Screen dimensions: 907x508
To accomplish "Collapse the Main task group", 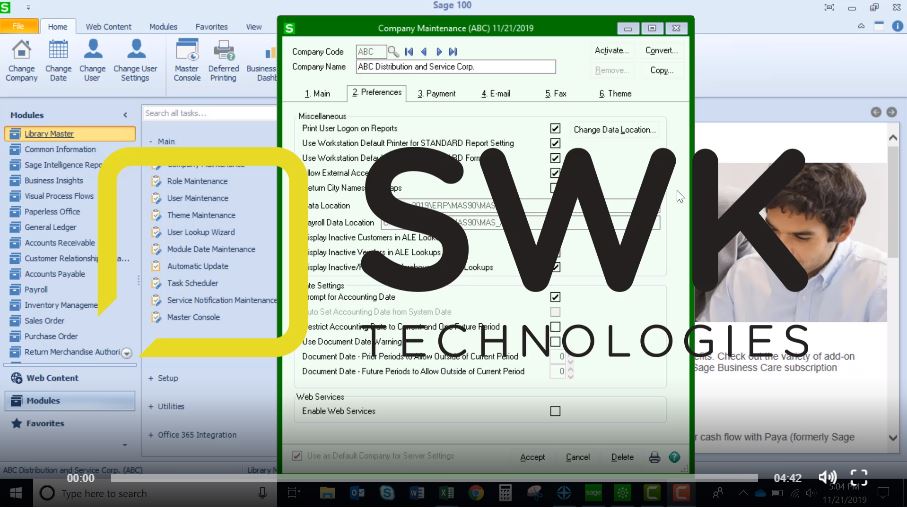I will (x=151, y=141).
